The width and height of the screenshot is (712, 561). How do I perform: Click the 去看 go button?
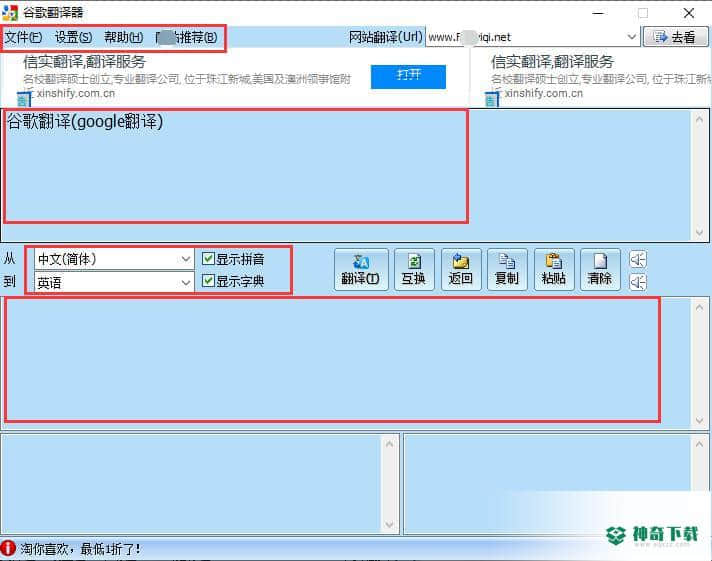tap(676, 37)
